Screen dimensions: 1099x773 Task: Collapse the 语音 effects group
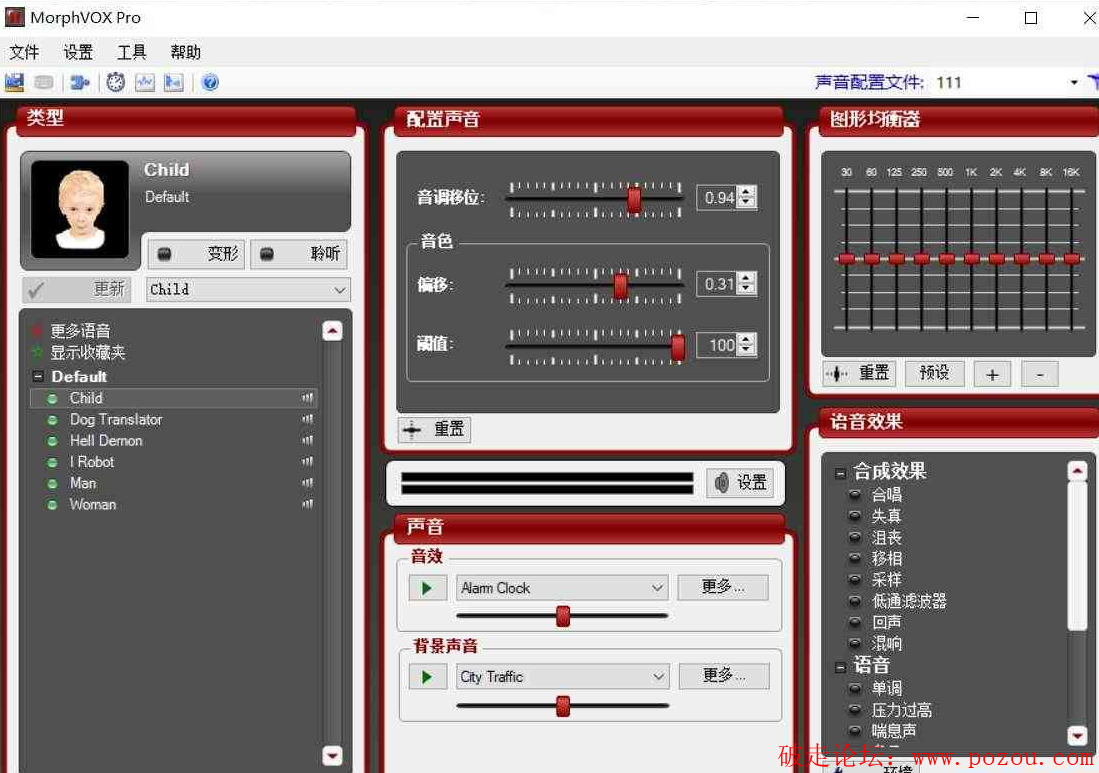point(840,668)
